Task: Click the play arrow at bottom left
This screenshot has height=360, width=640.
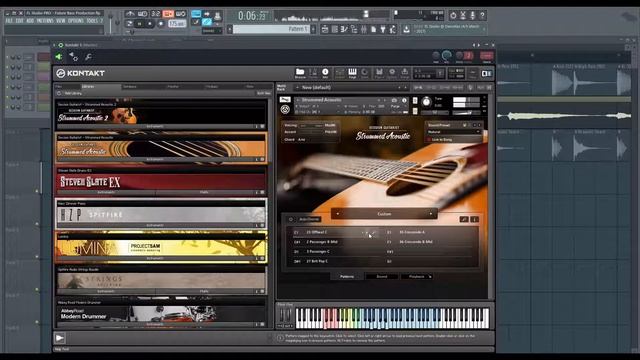Action: [x=60, y=338]
